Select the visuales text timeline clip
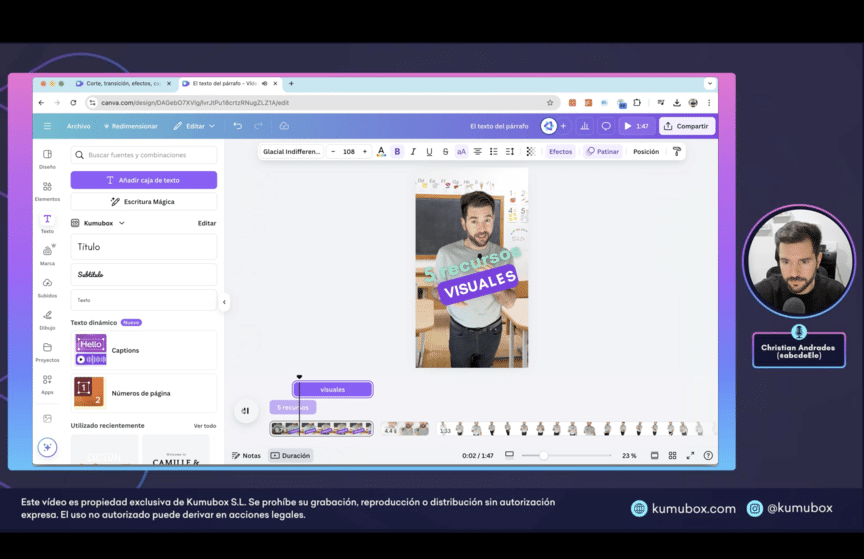 (x=333, y=389)
